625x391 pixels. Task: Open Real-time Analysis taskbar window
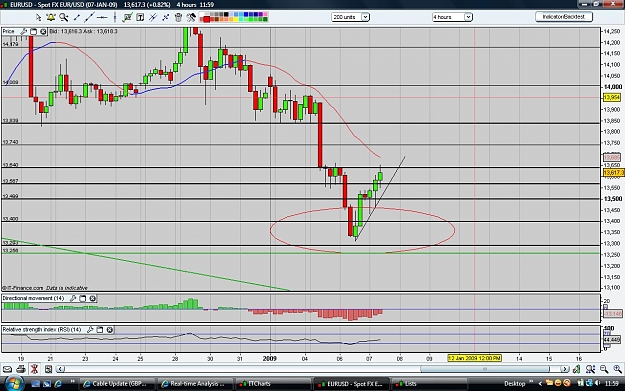(x=194, y=384)
